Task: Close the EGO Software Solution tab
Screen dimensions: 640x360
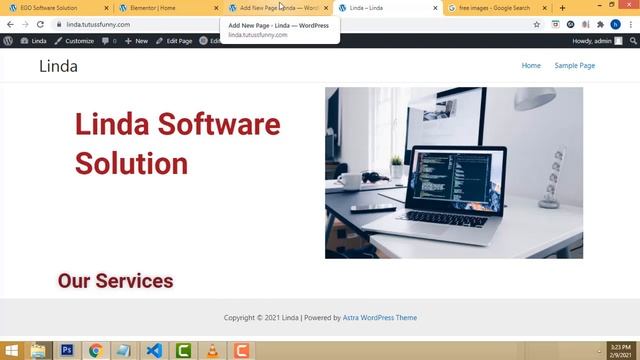Action: tap(107, 8)
